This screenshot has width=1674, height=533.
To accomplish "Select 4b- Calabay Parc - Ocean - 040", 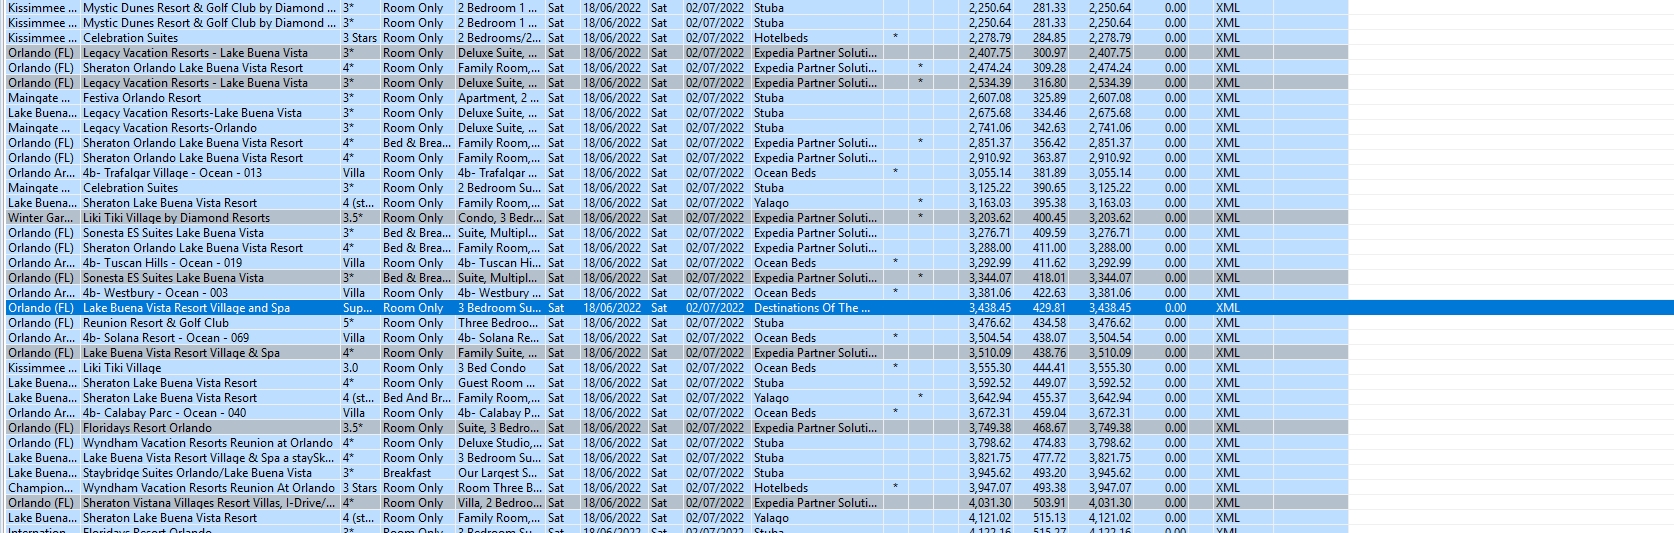I will point(164,413).
